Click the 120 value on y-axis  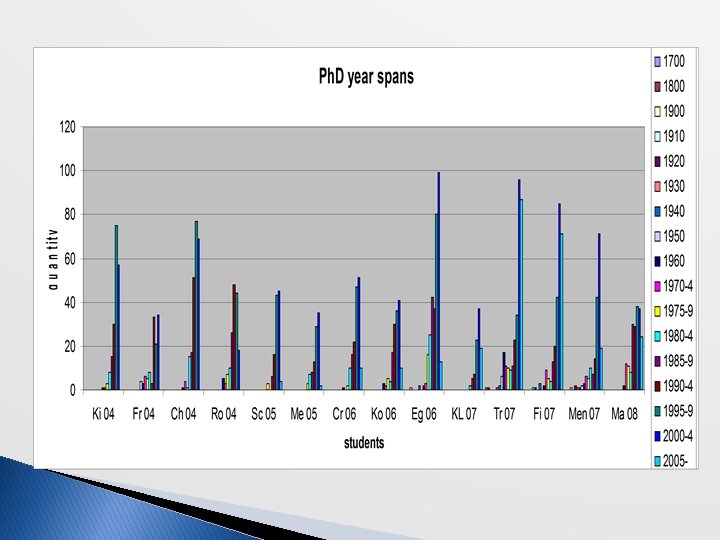coord(68,127)
